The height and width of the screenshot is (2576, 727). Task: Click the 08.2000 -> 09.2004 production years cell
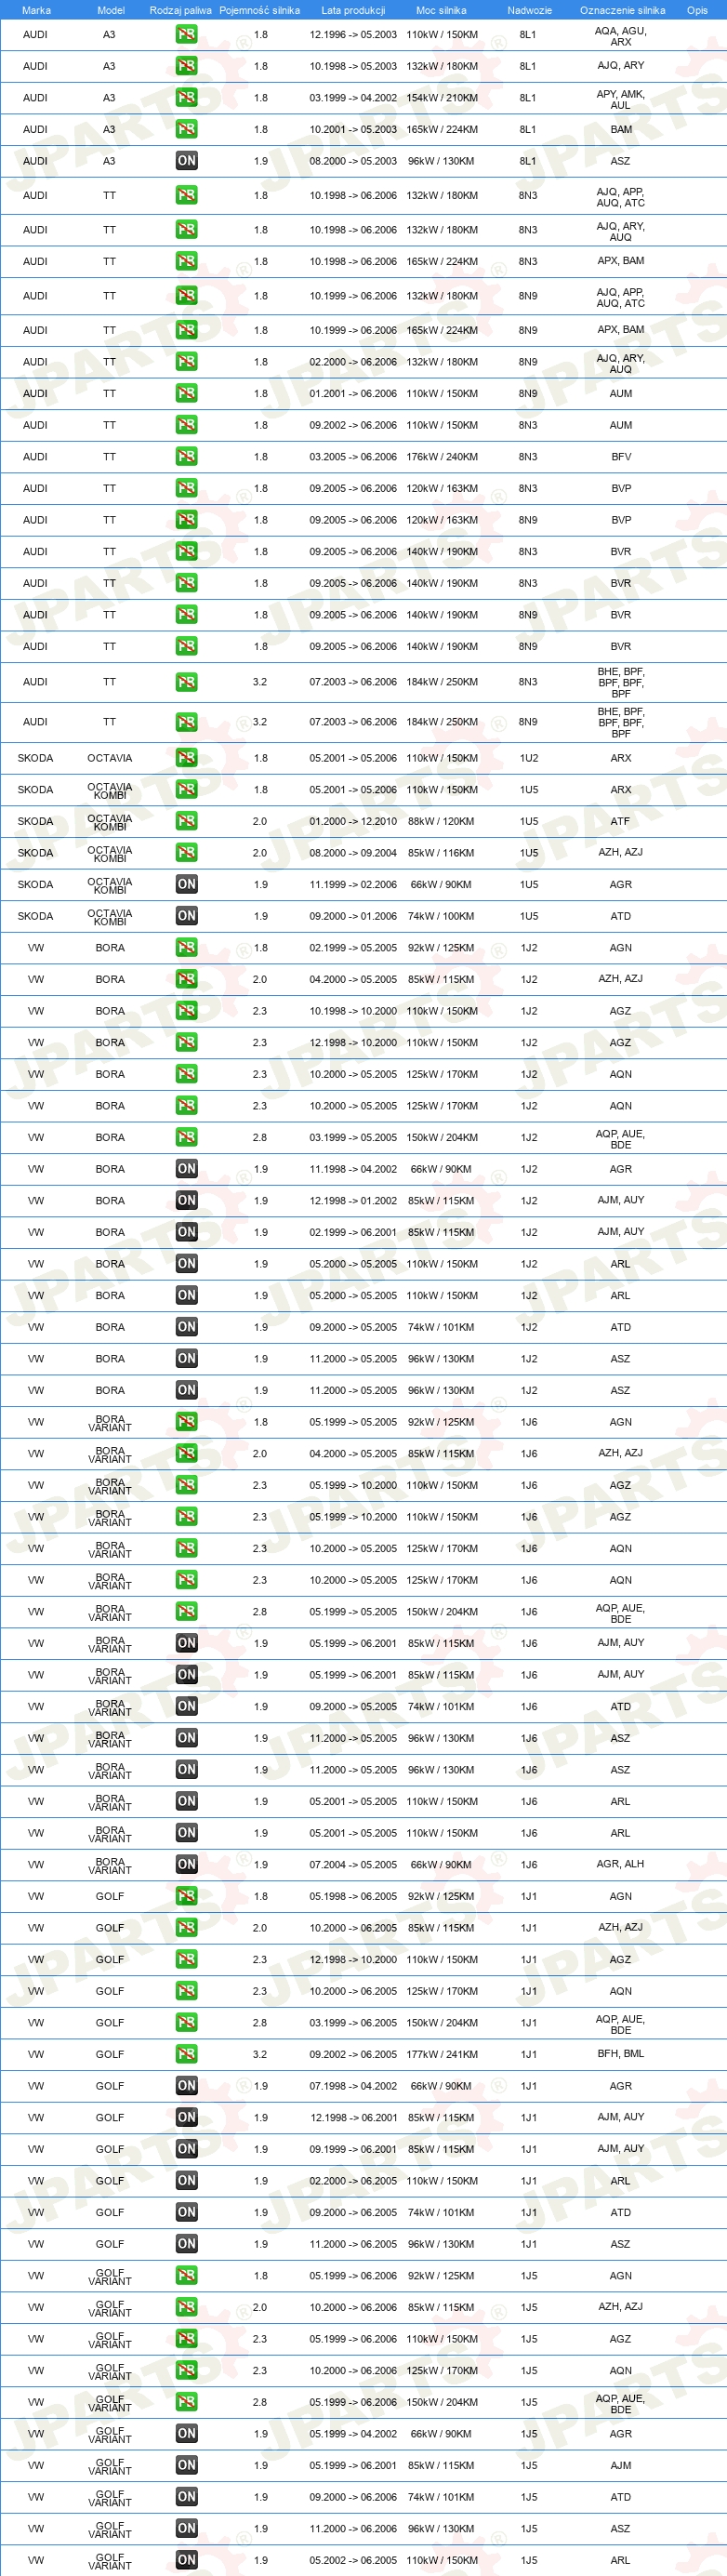point(353,853)
